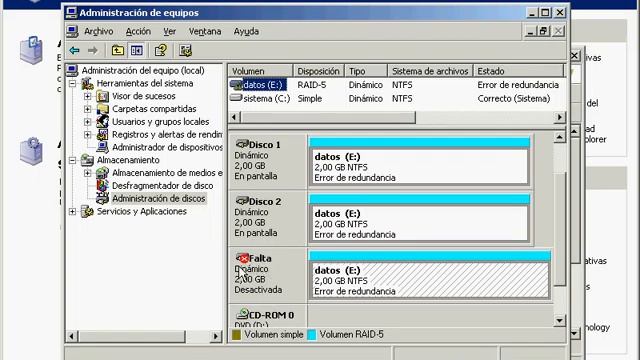This screenshot has width=640, height=360.
Task: Click the "Correcto (Sistema)" status cell
Action: (x=514, y=98)
